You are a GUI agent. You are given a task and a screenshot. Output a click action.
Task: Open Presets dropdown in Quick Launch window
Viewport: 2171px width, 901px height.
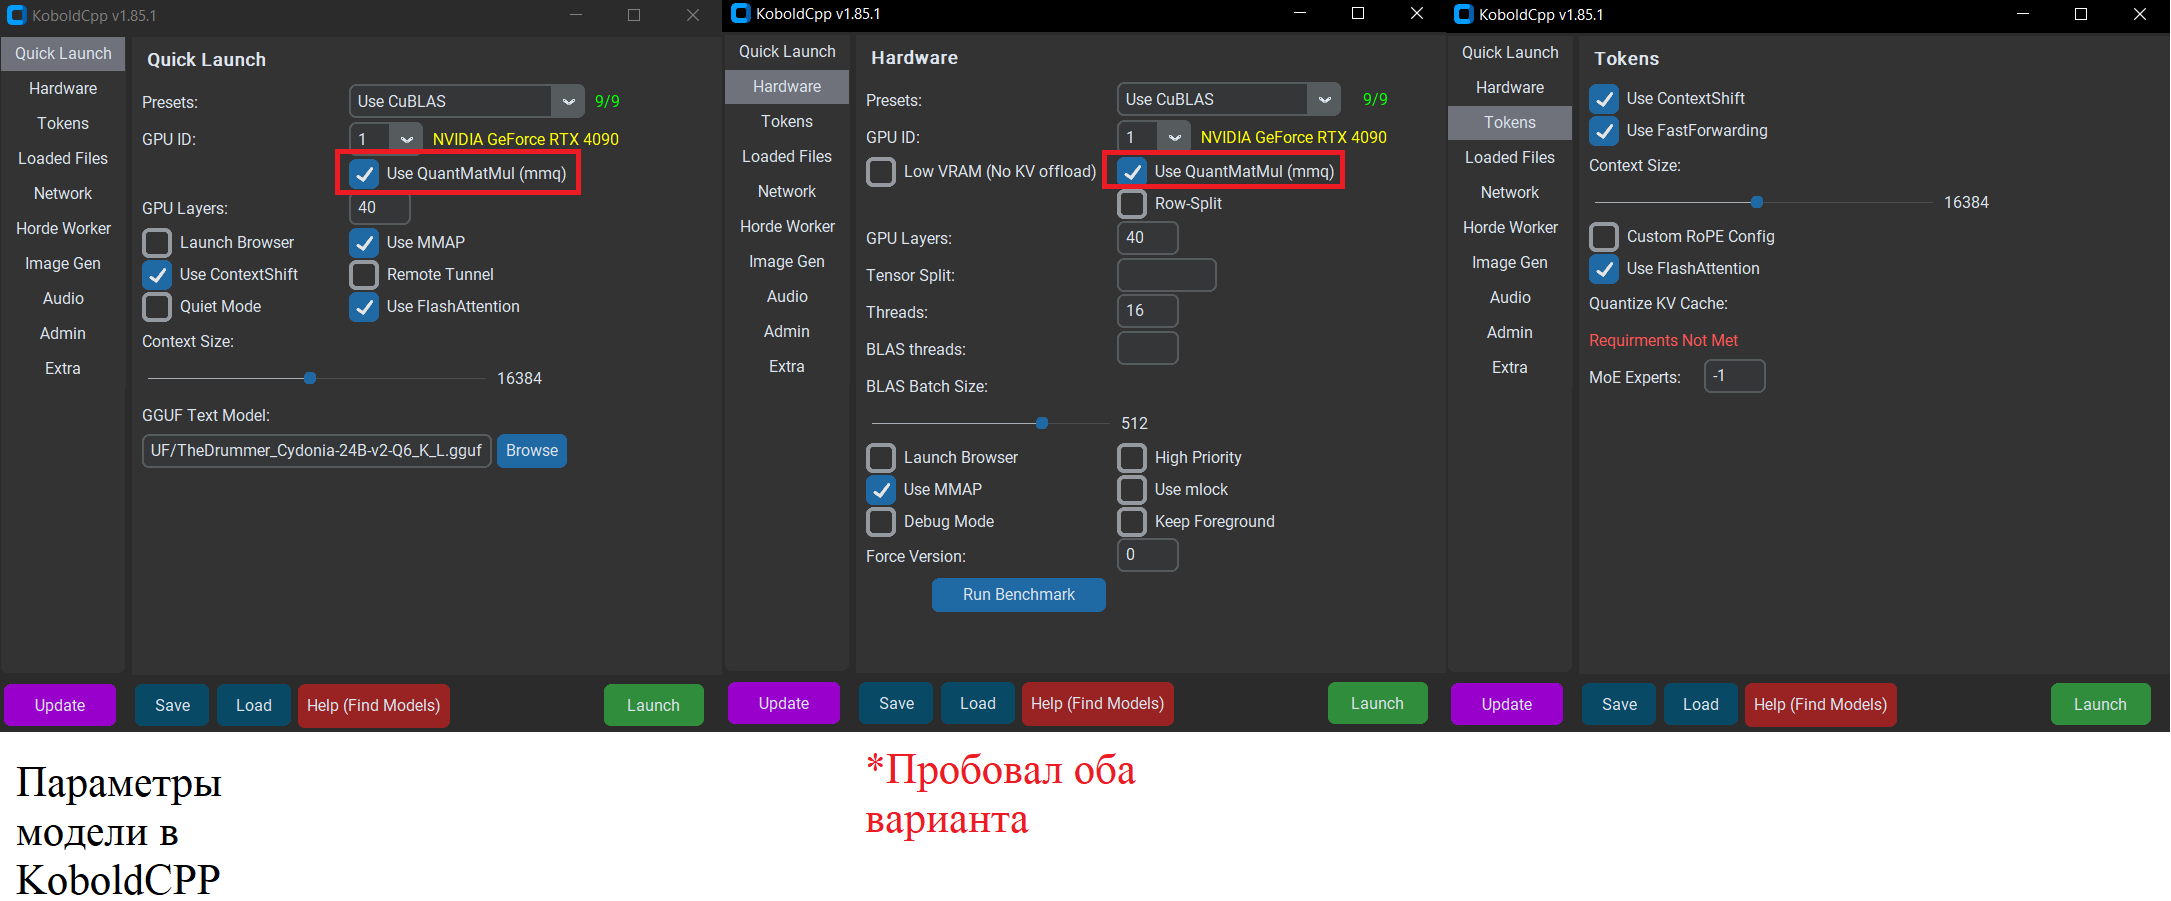coord(466,102)
